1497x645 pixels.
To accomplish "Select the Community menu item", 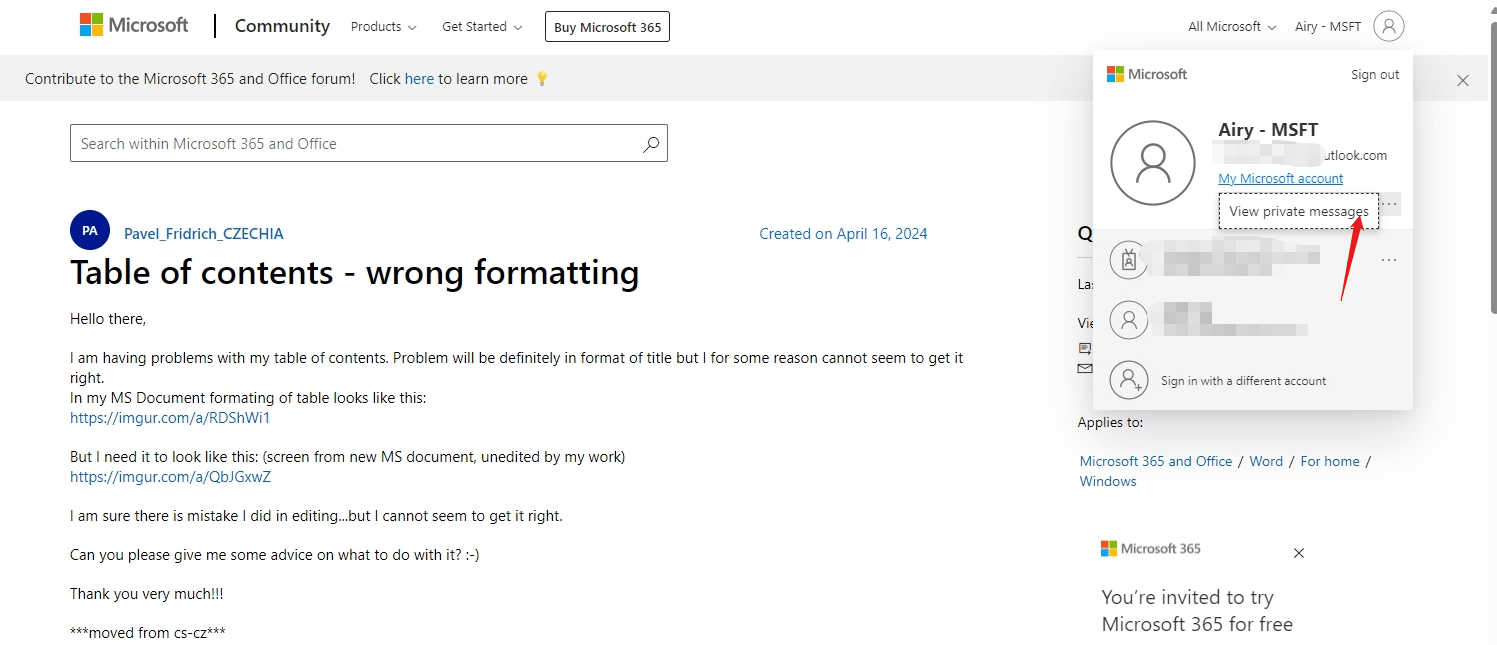I will (x=281, y=26).
